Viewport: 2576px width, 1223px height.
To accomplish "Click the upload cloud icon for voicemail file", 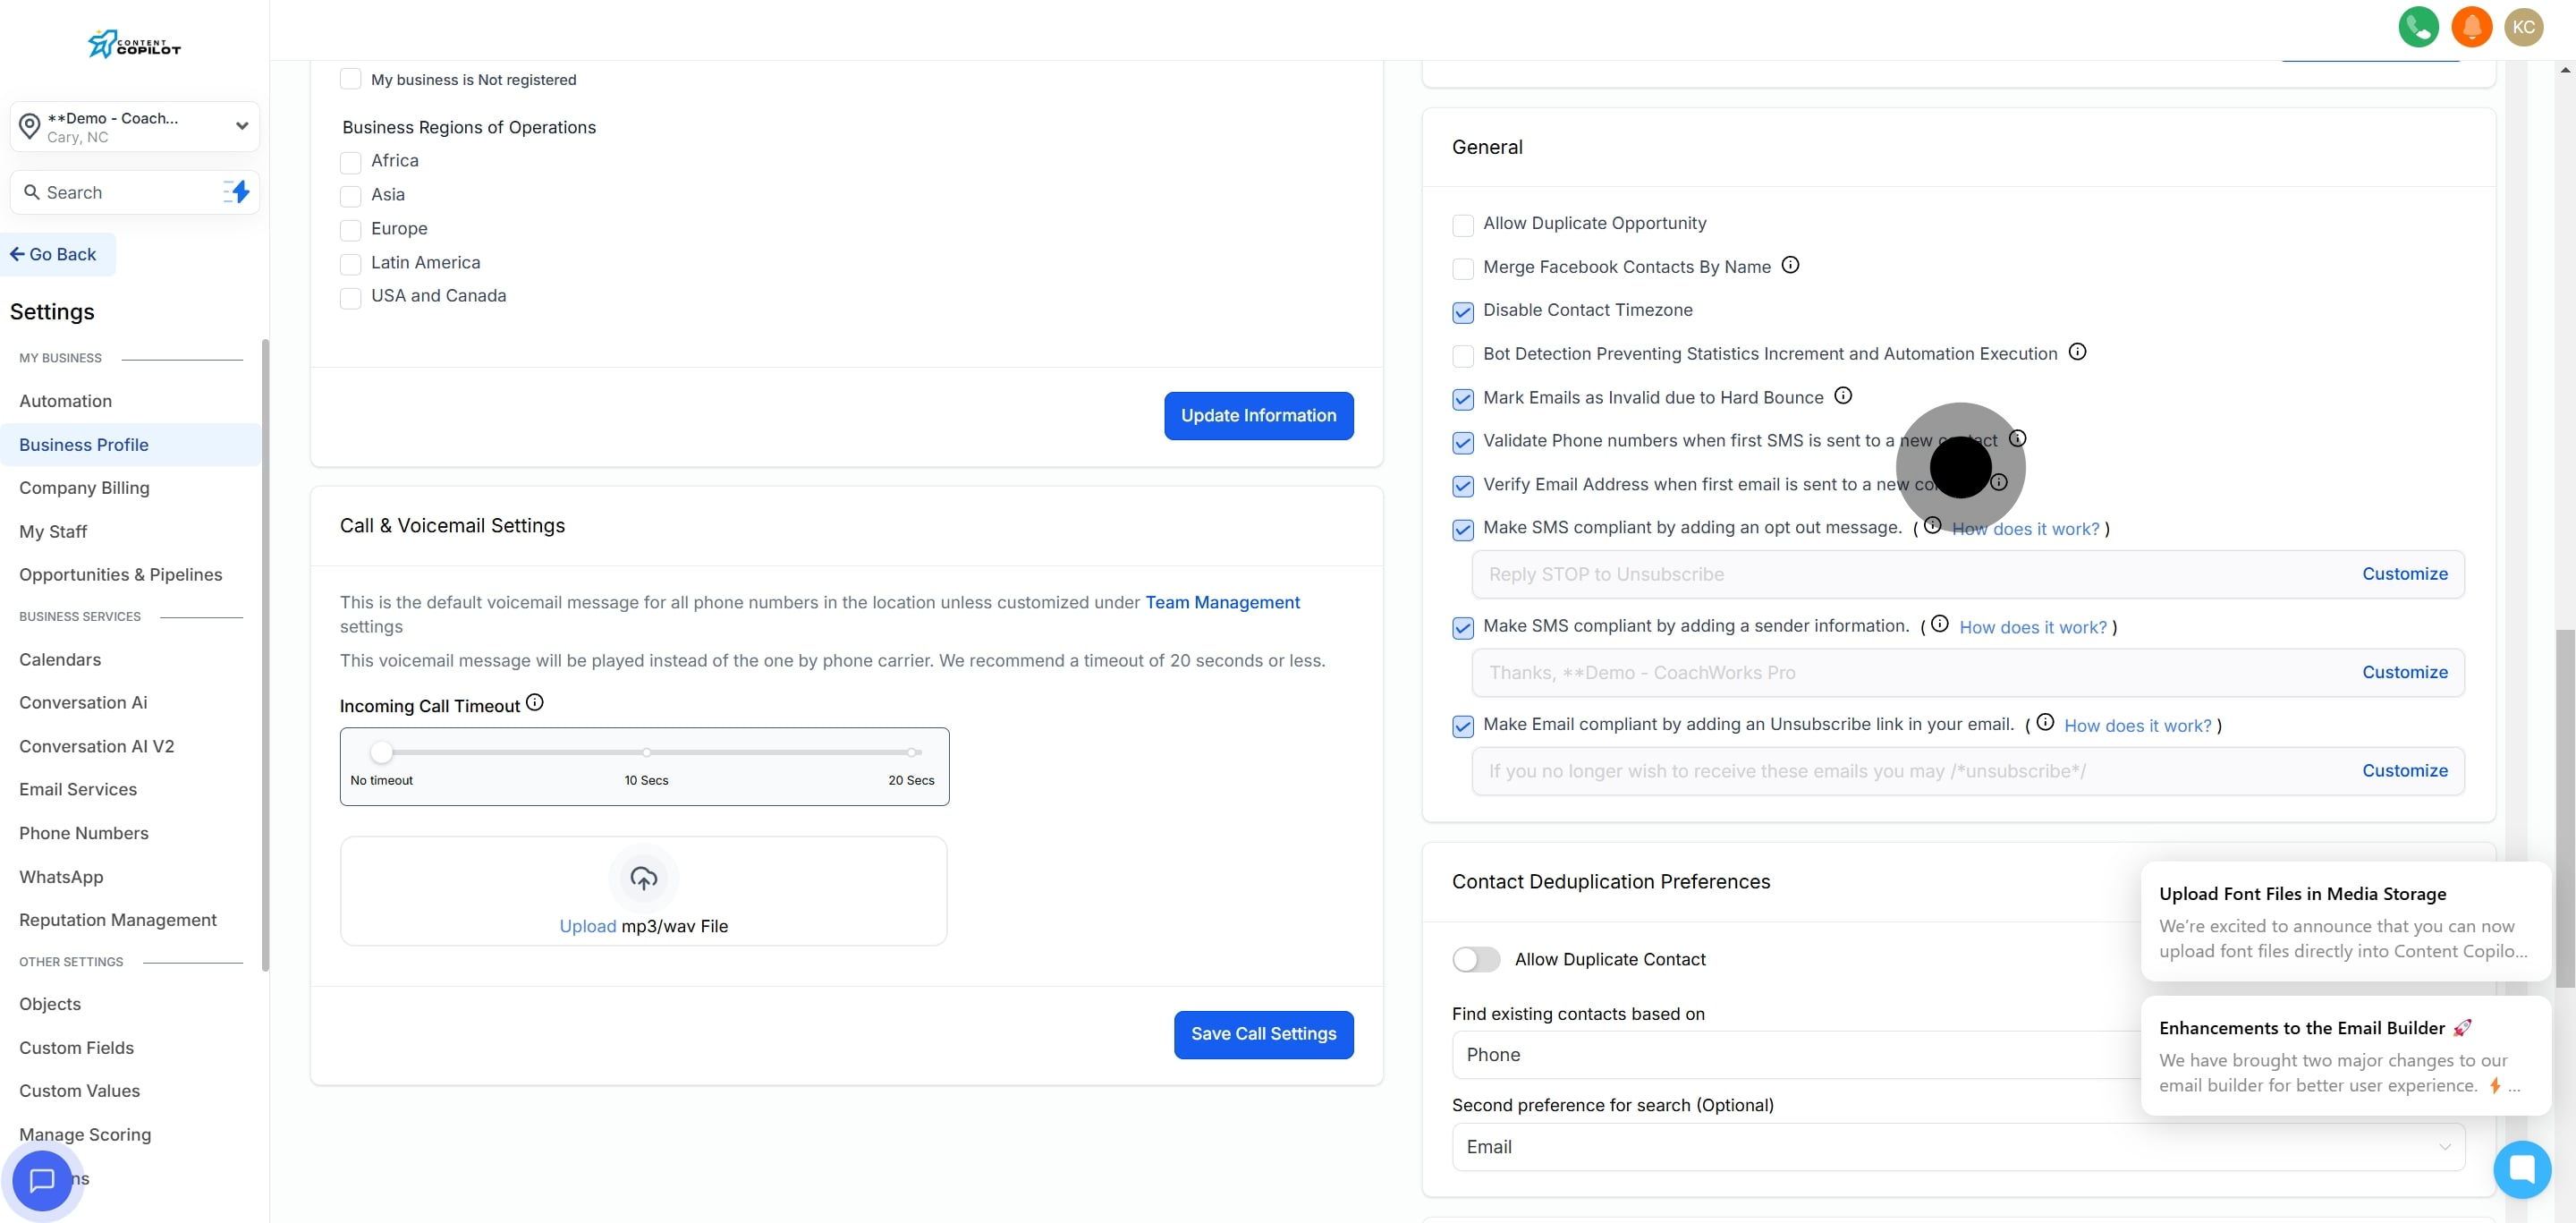I will 643,878.
